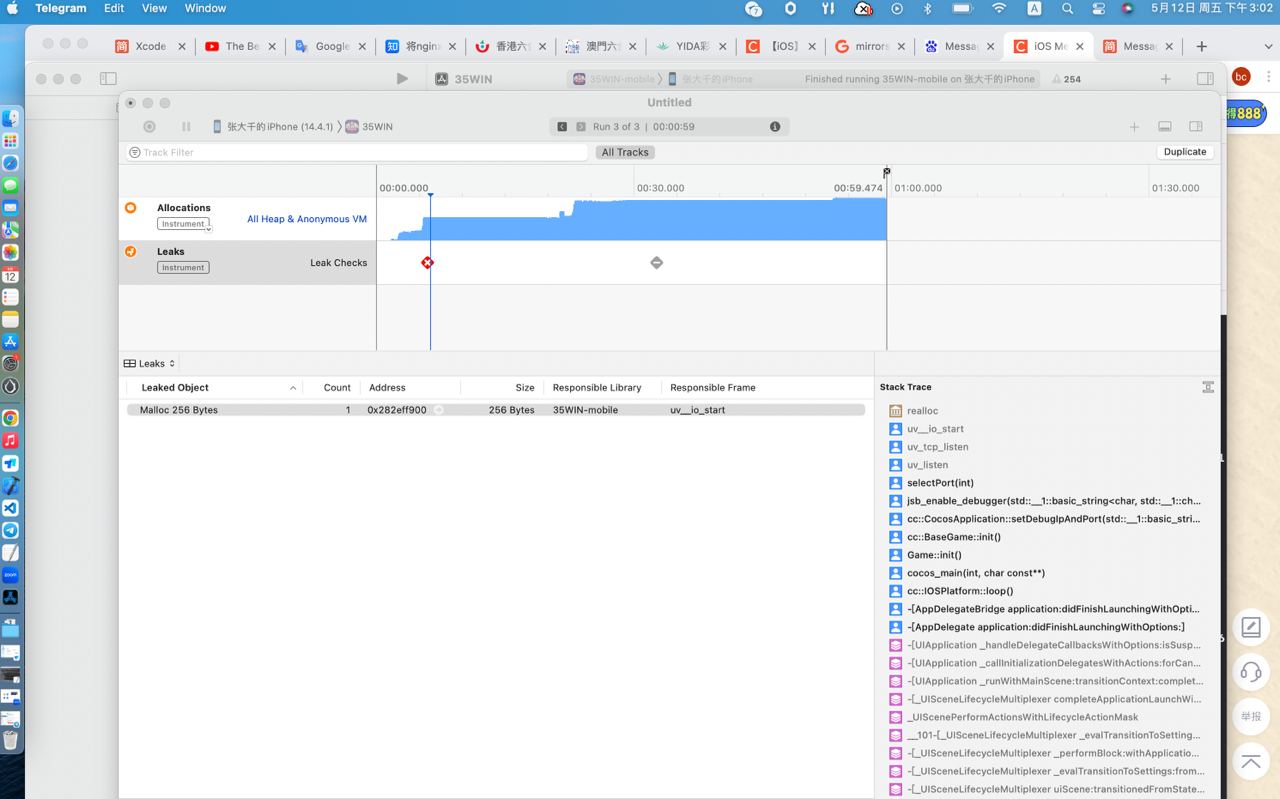Select the uv_tcp_listen stack frame
The image size is (1280, 799).
tap(937, 447)
